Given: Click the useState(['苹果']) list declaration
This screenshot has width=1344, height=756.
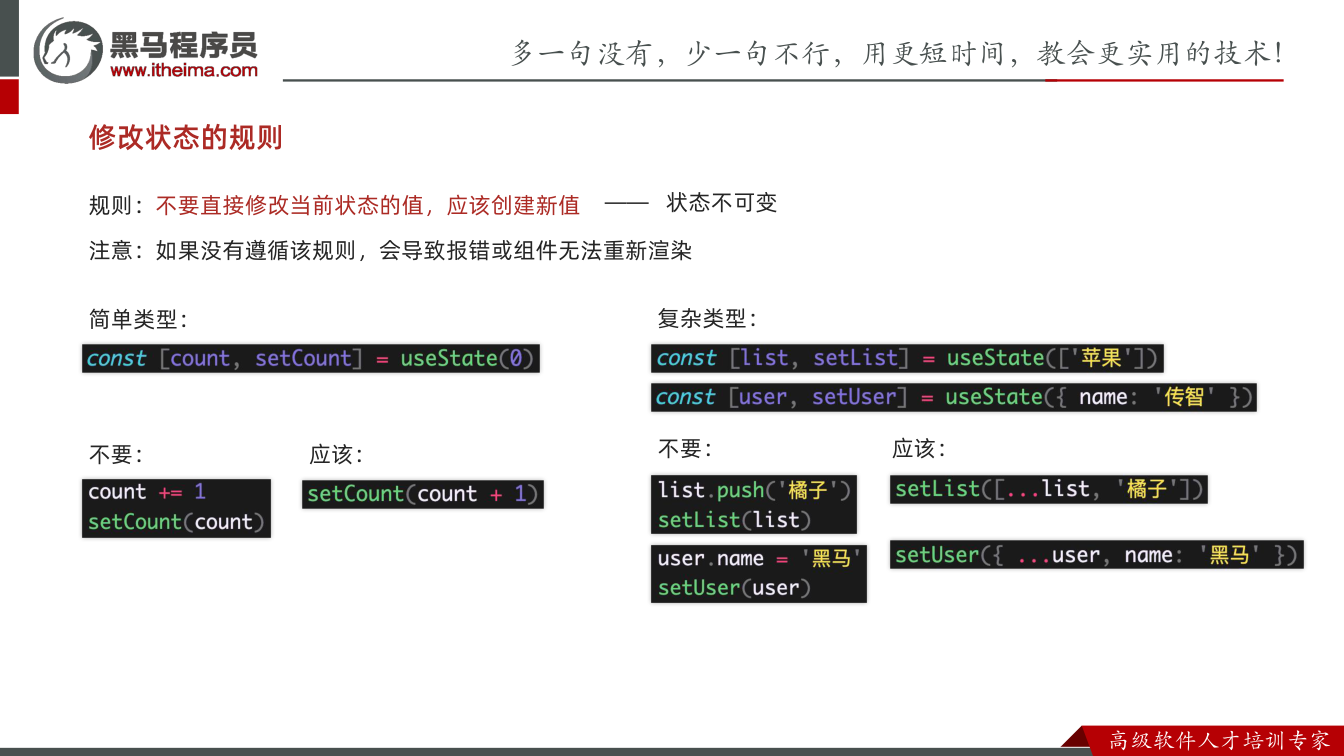Looking at the screenshot, I should [908, 358].
